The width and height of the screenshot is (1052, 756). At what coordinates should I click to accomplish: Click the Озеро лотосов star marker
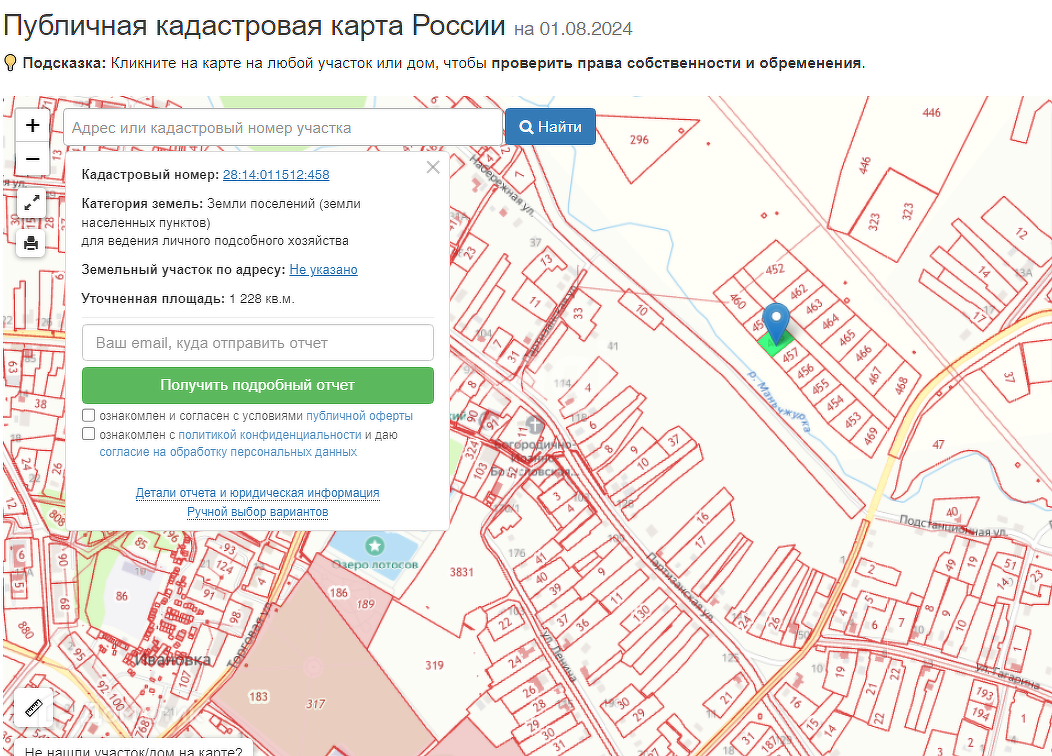click(374, 545)
